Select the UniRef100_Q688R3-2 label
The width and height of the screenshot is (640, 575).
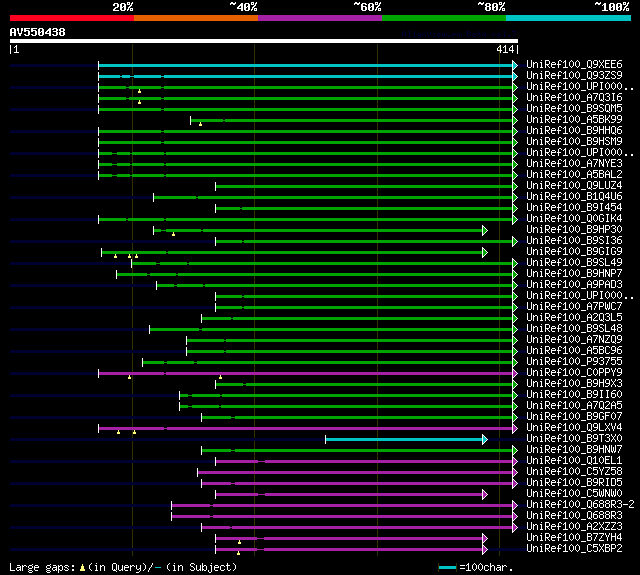(x=580, y=505)
